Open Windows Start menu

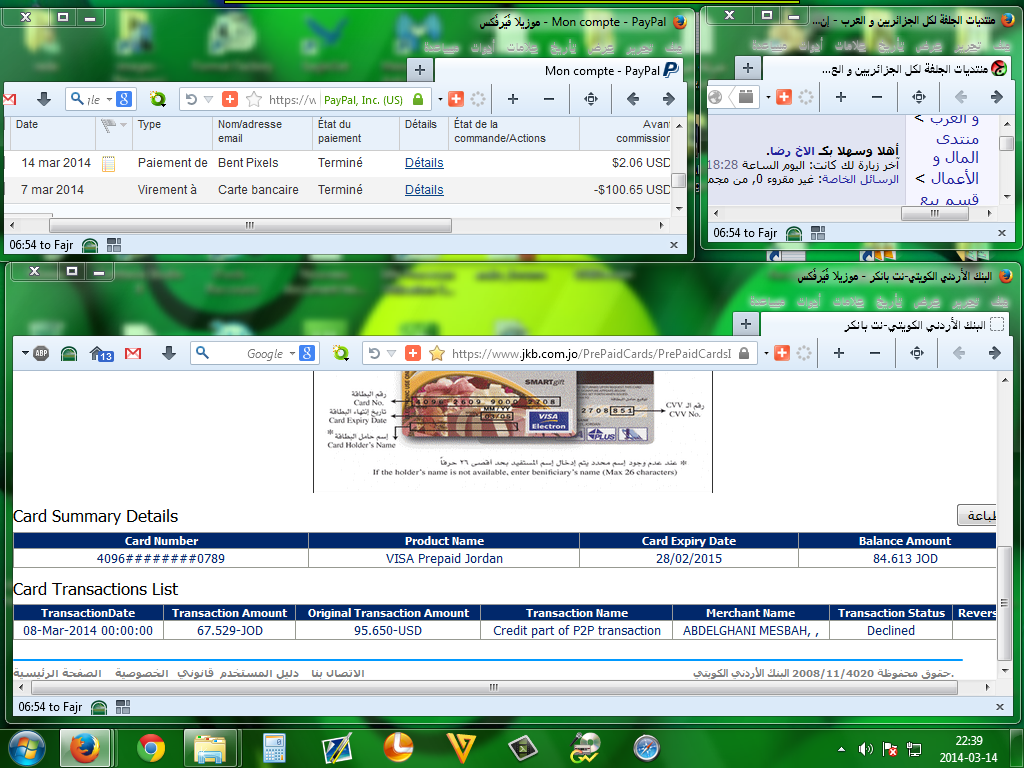pos(27,748)
